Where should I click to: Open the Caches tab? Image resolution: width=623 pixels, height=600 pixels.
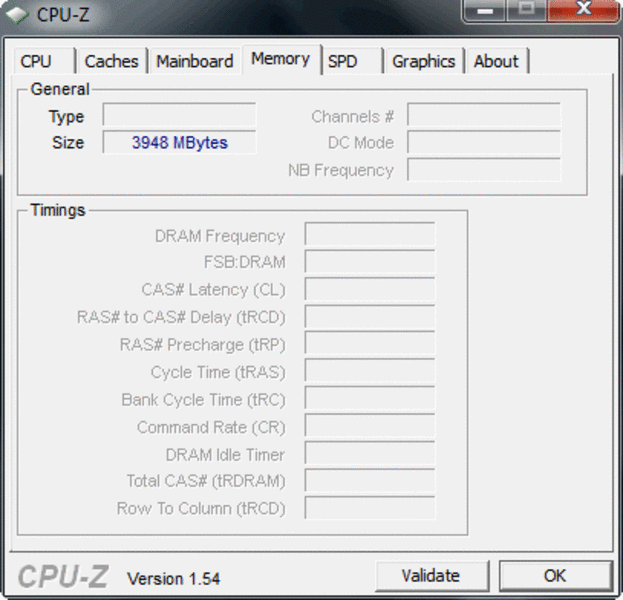112,61
